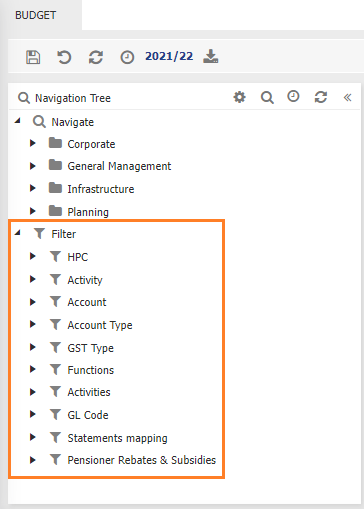This screenshot has height=509, width=364.
Task: Click the General Management folder icon
Action: click(55, 165)
